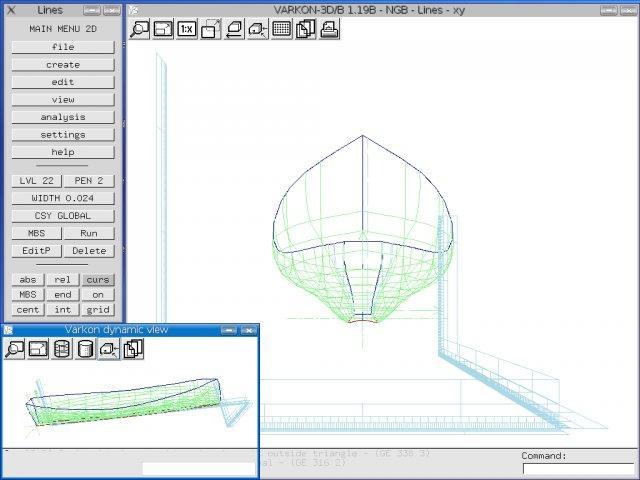The image size is (640, 480).
Task: Click zoom magnifier in Varkon dynamic view
Action: pos(15,349)
